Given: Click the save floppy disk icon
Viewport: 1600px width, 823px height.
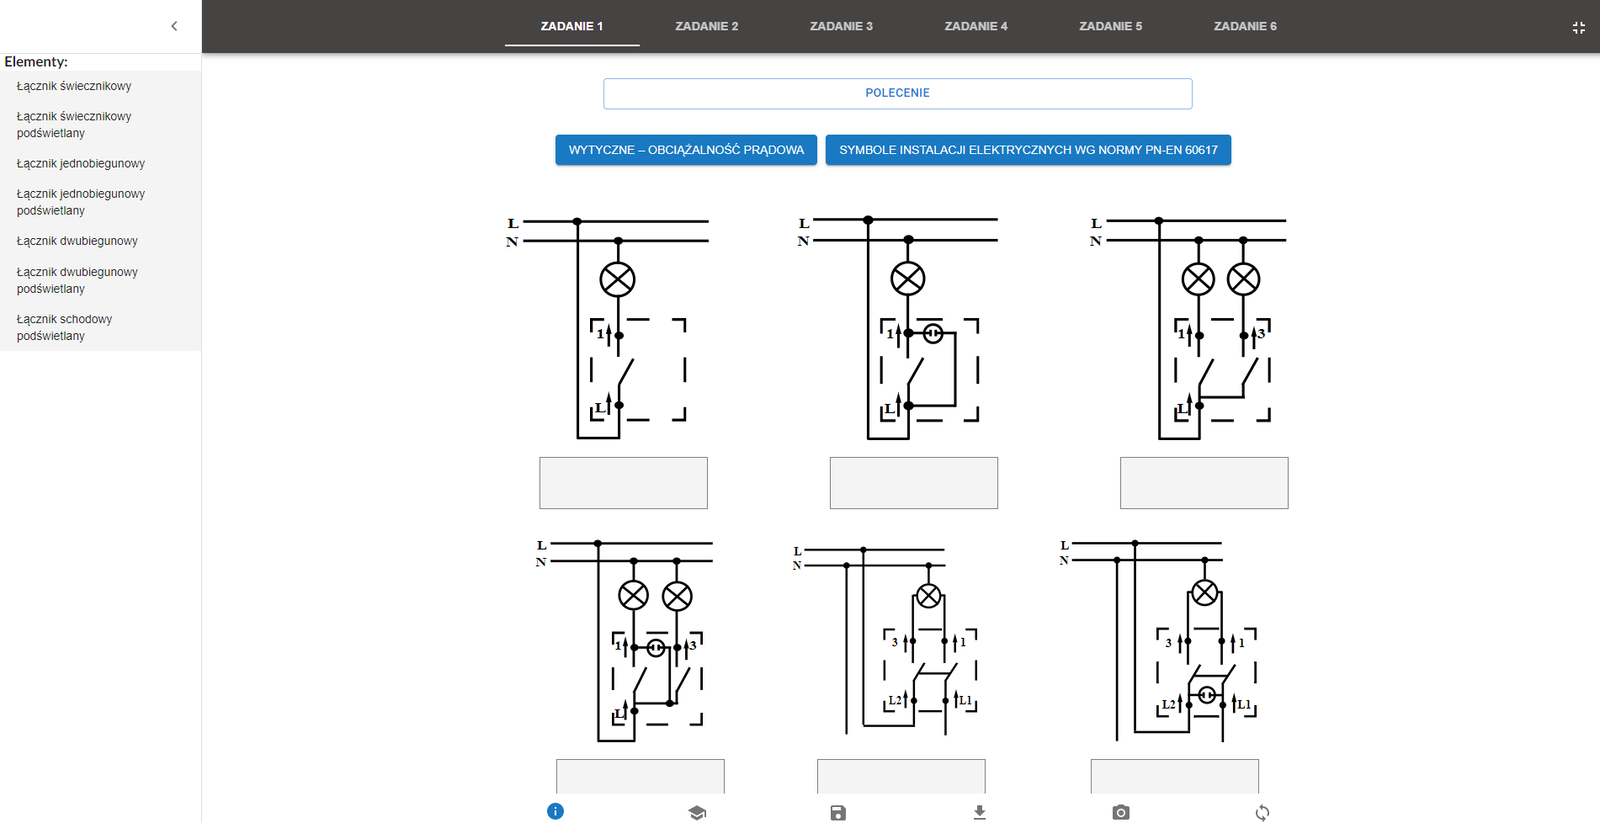Looking at the screenshot, I should click(838, 812).
